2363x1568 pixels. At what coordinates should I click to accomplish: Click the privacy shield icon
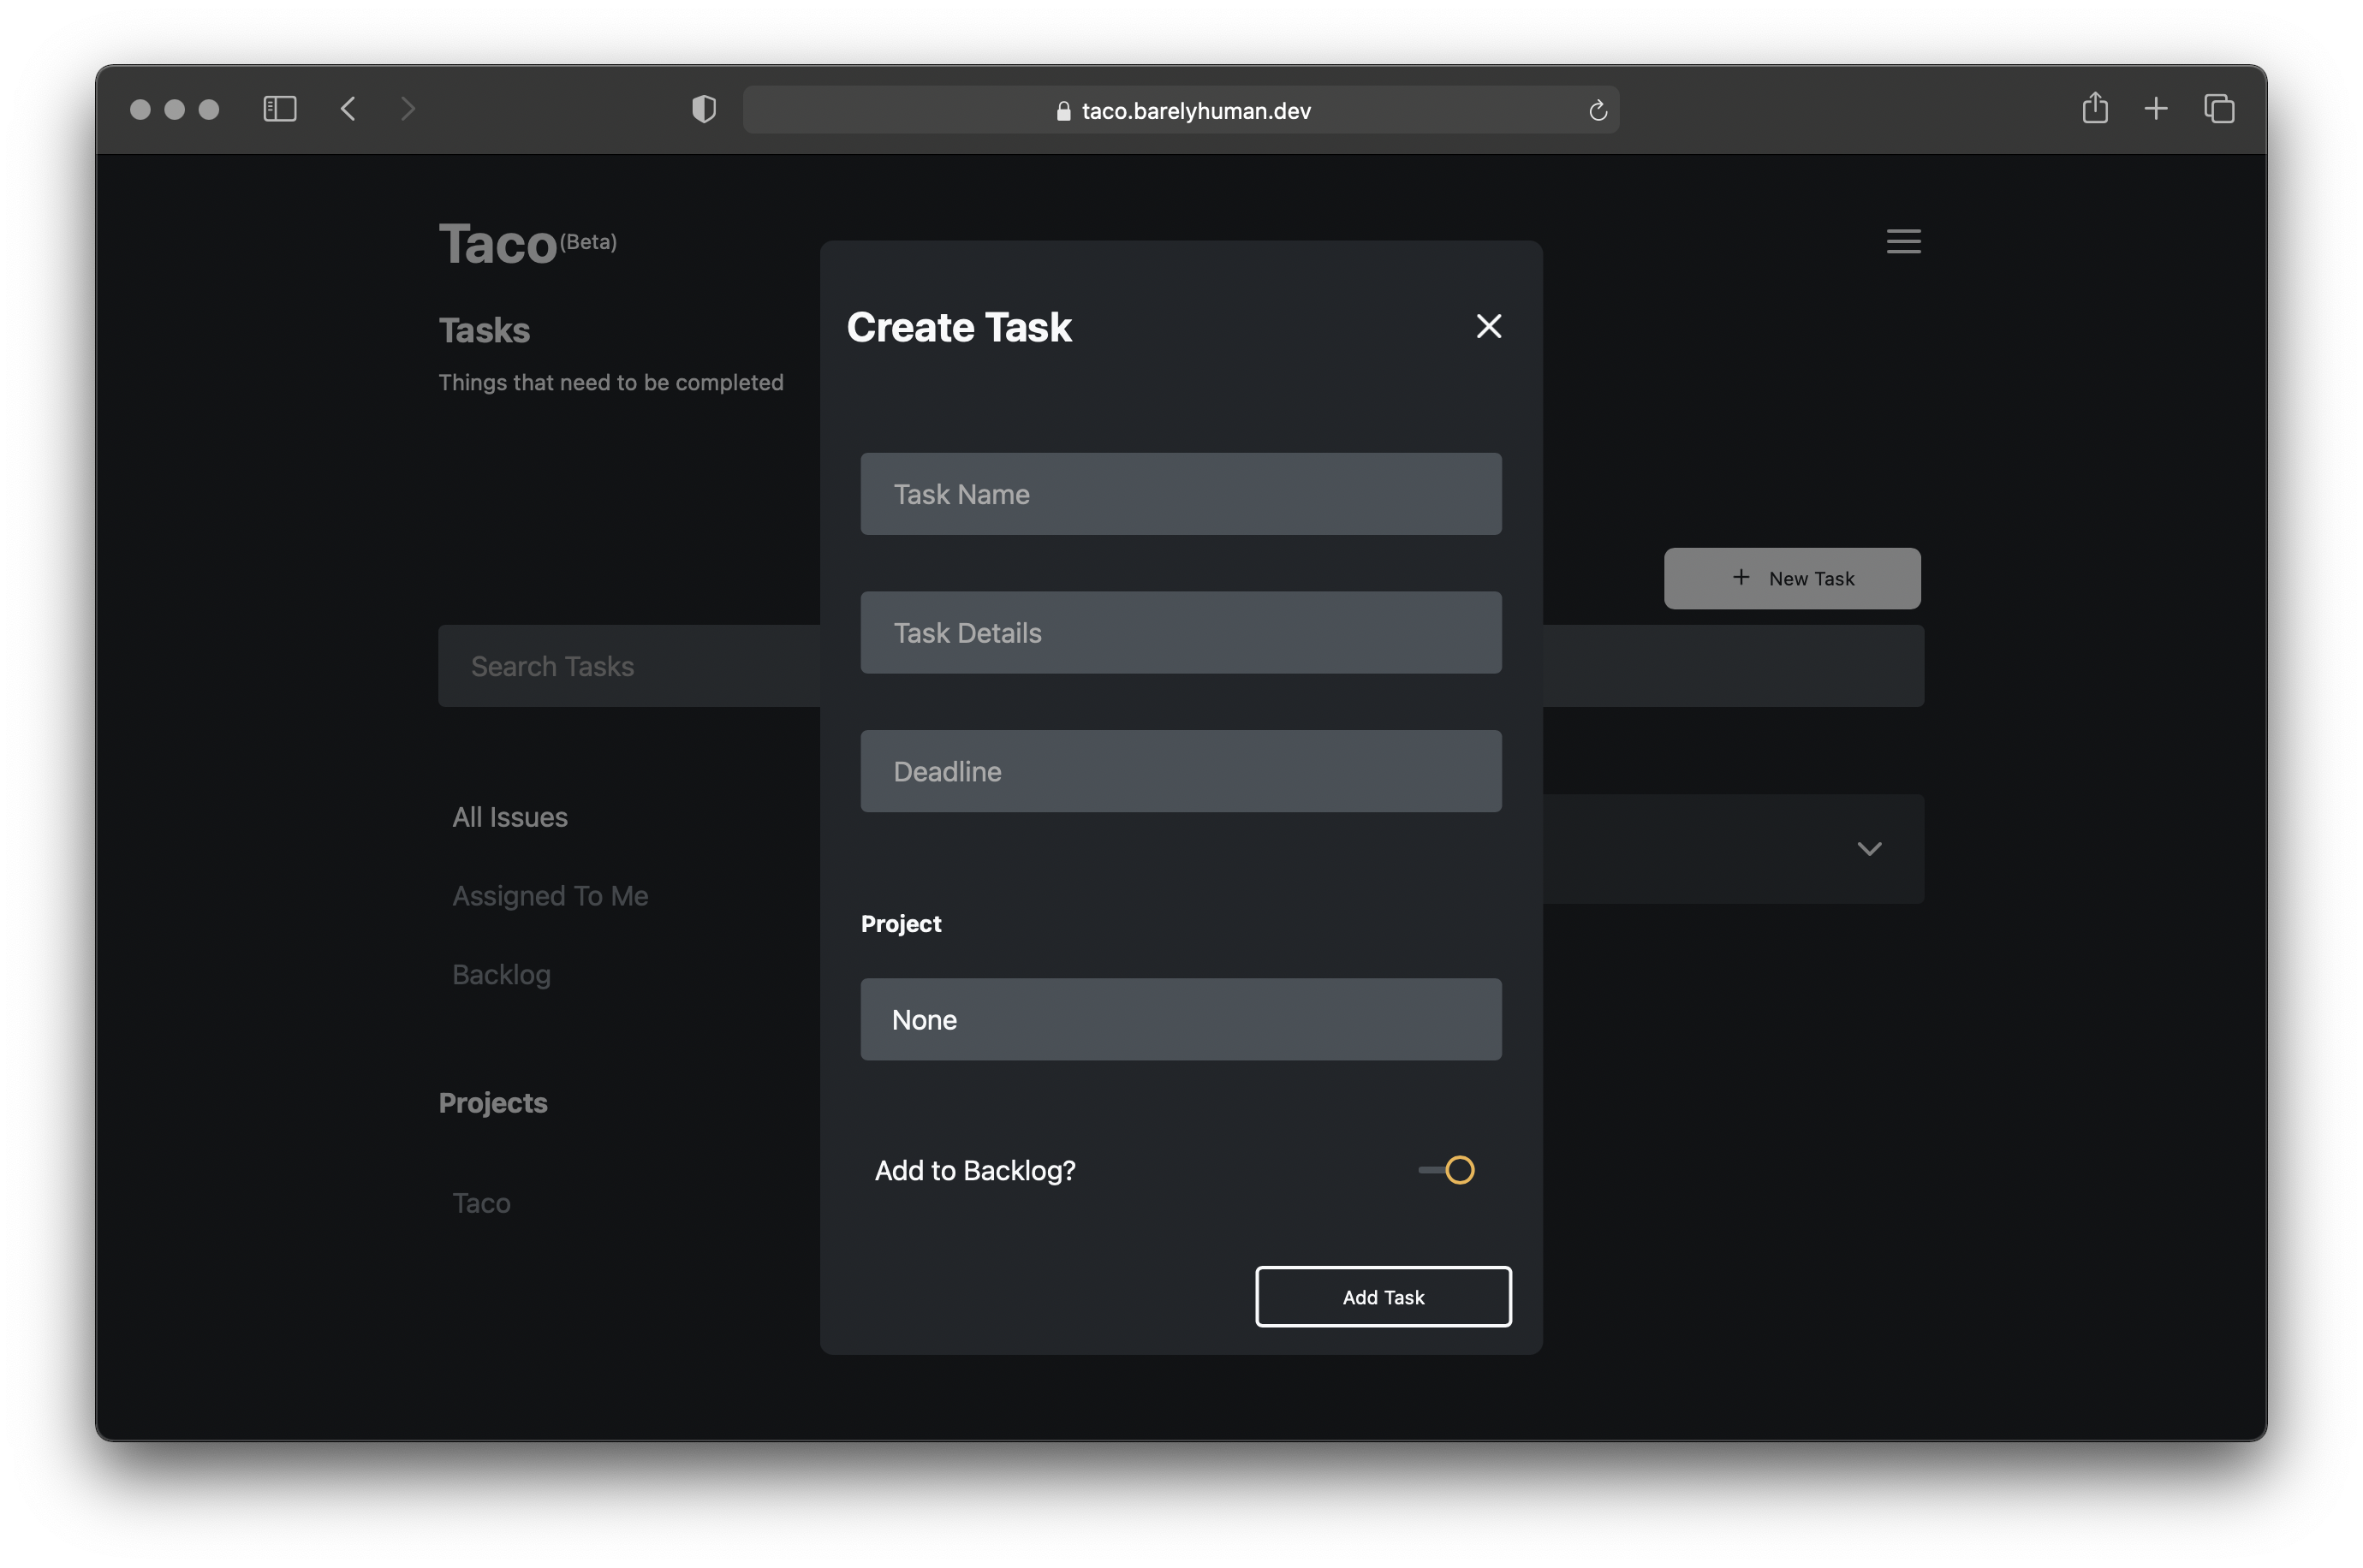pos(704,109)
